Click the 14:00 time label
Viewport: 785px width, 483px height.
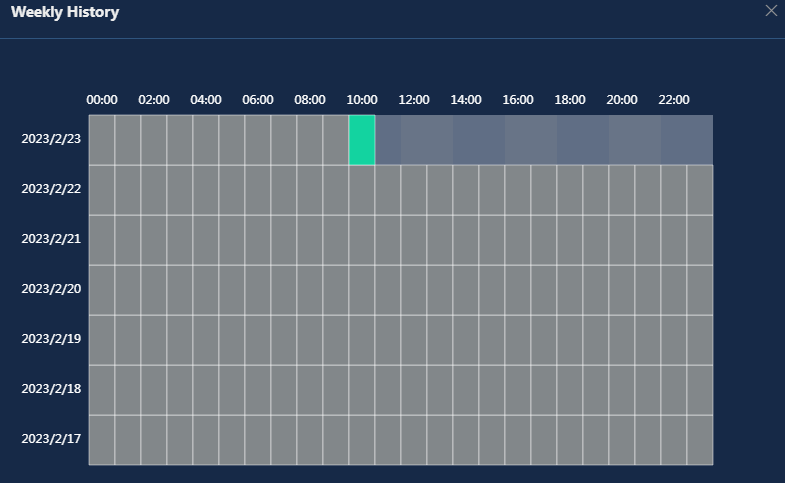pyautogui.click(x=466, y=100)
